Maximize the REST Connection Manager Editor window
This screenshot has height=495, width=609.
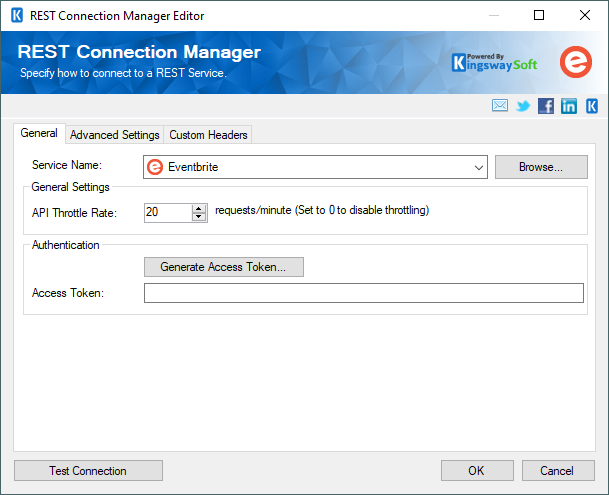tap(539, 16)
